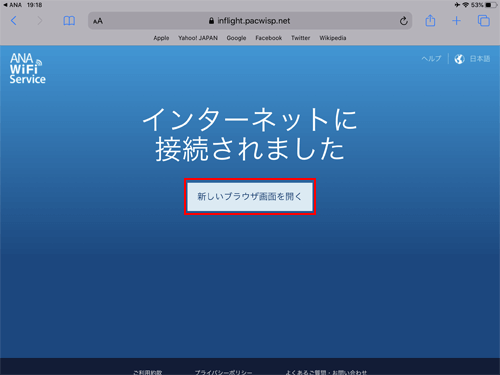Image resolution: width=500 pixels, height=375 pixels.
Task: Open the Twitter favorites bookmark
Action: pos(301,38)
